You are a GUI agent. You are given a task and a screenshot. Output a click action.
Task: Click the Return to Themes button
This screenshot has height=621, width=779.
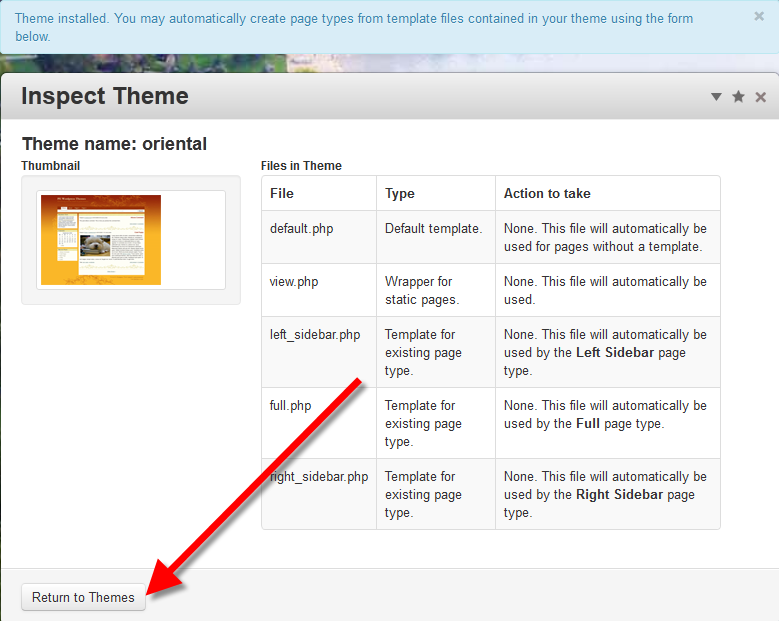tap(83, 597)
